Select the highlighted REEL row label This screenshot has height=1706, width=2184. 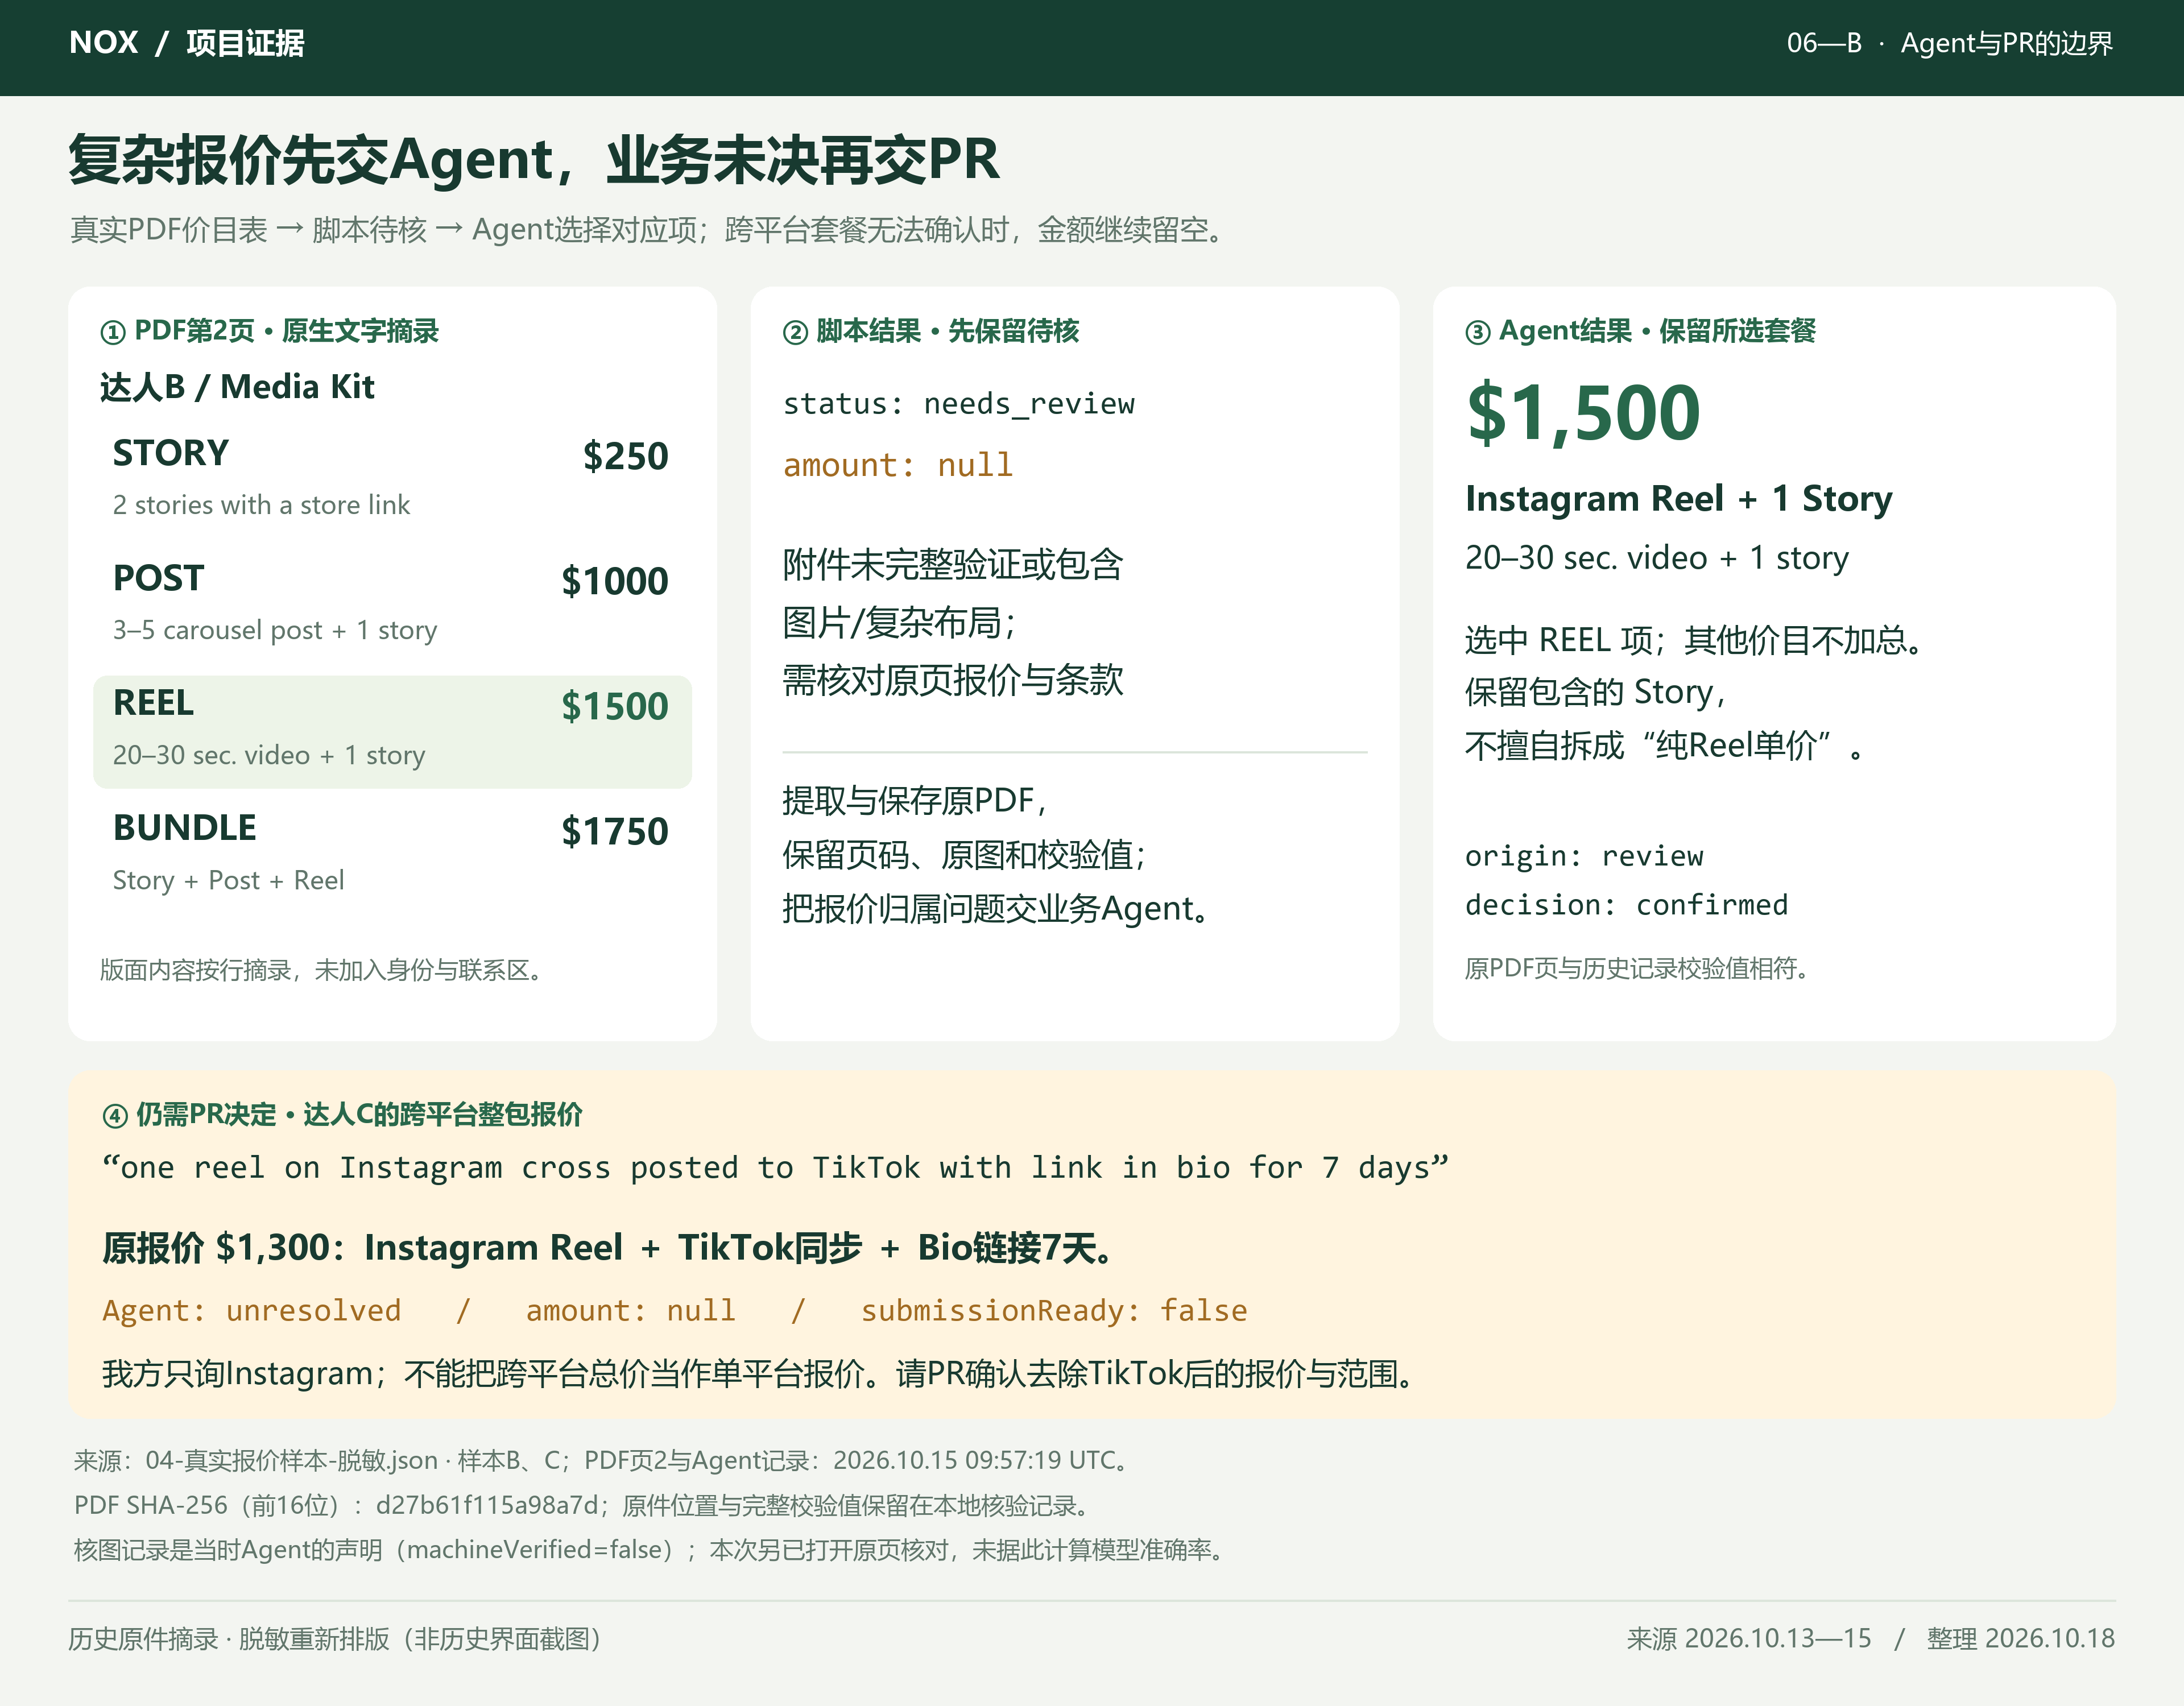coord(153,703)
